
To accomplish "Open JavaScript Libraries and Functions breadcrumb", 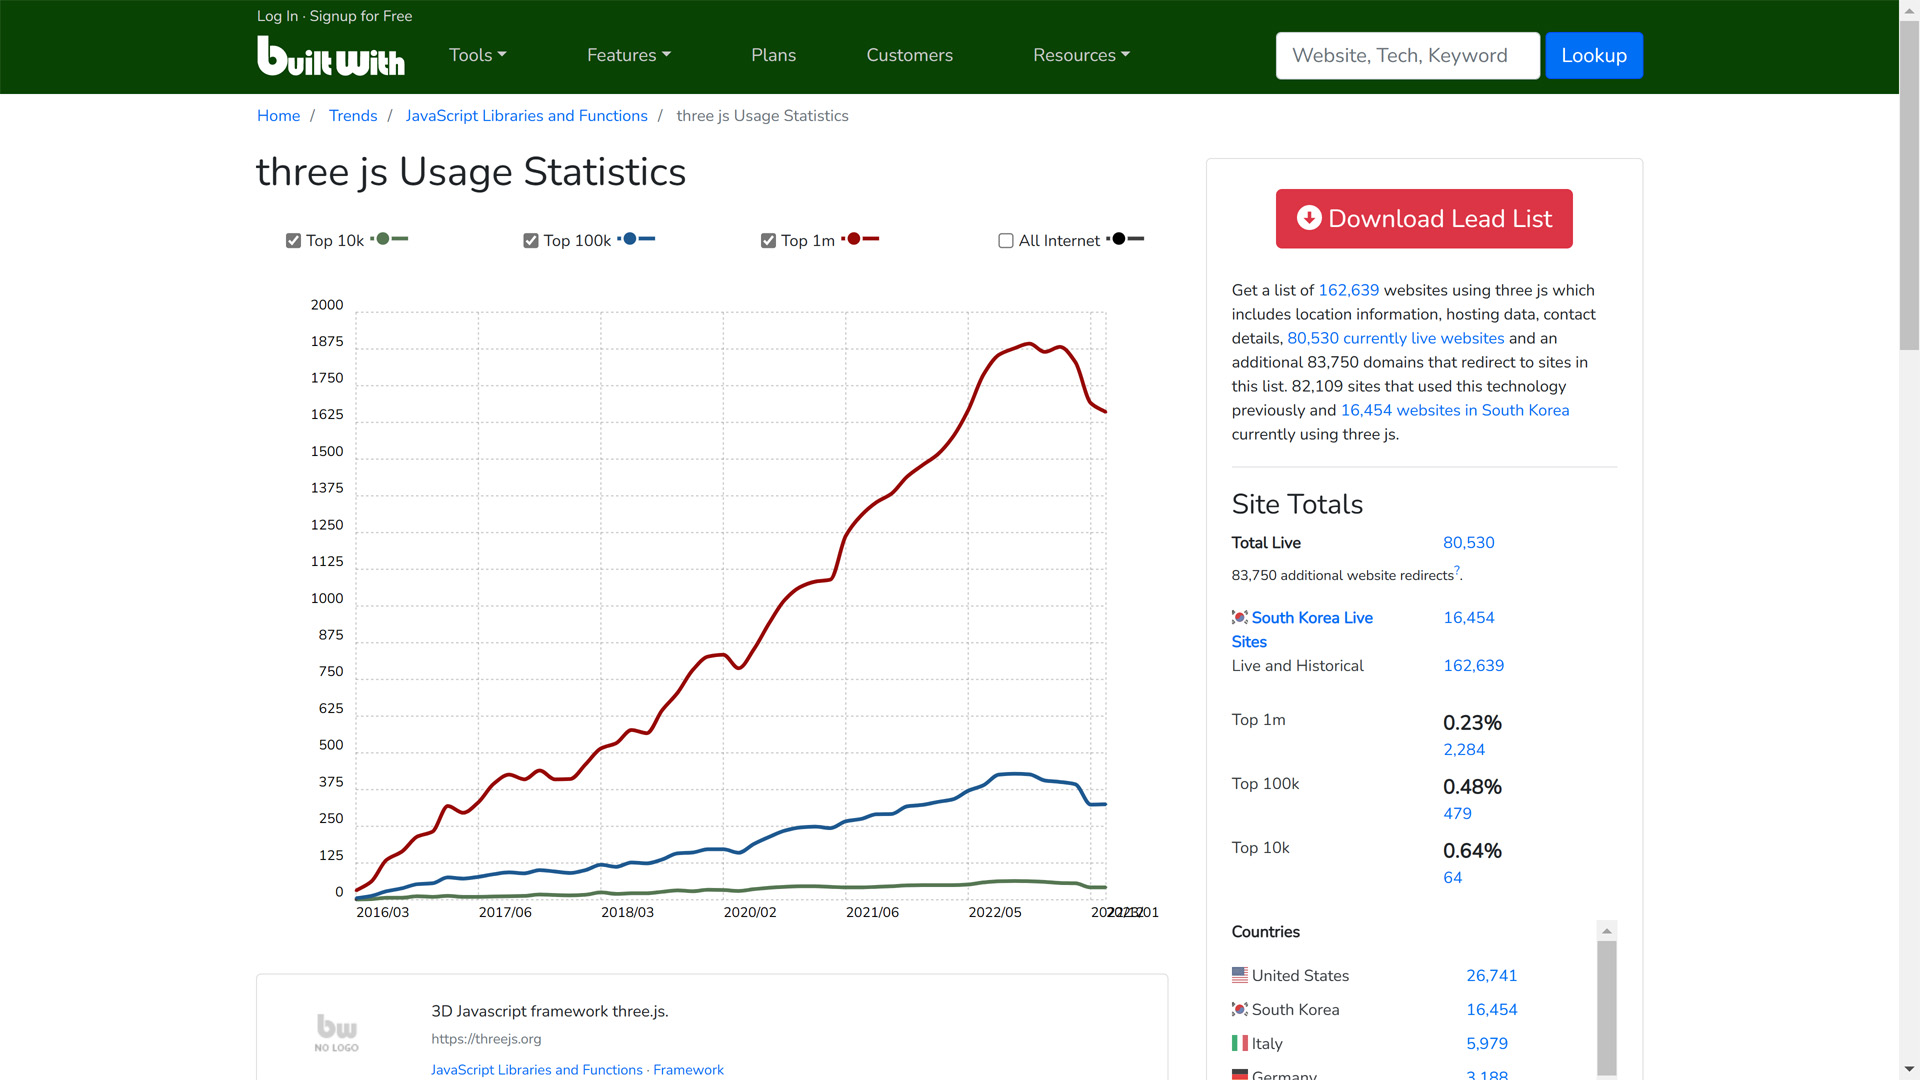I will pyautogui.click(x=527, y=116).
